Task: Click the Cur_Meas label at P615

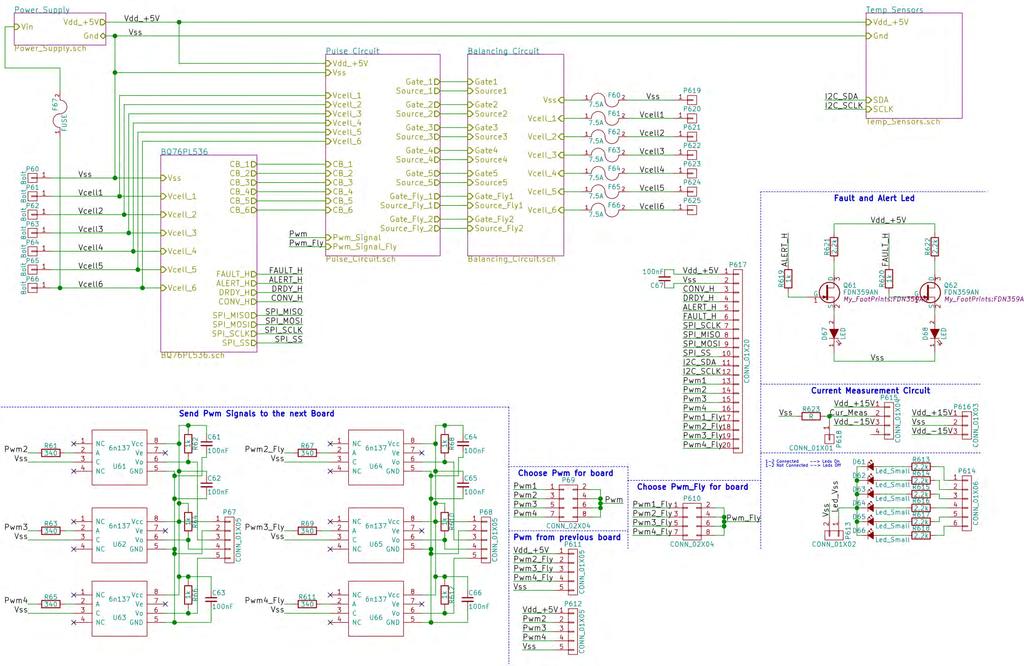Action: [848, 413]
